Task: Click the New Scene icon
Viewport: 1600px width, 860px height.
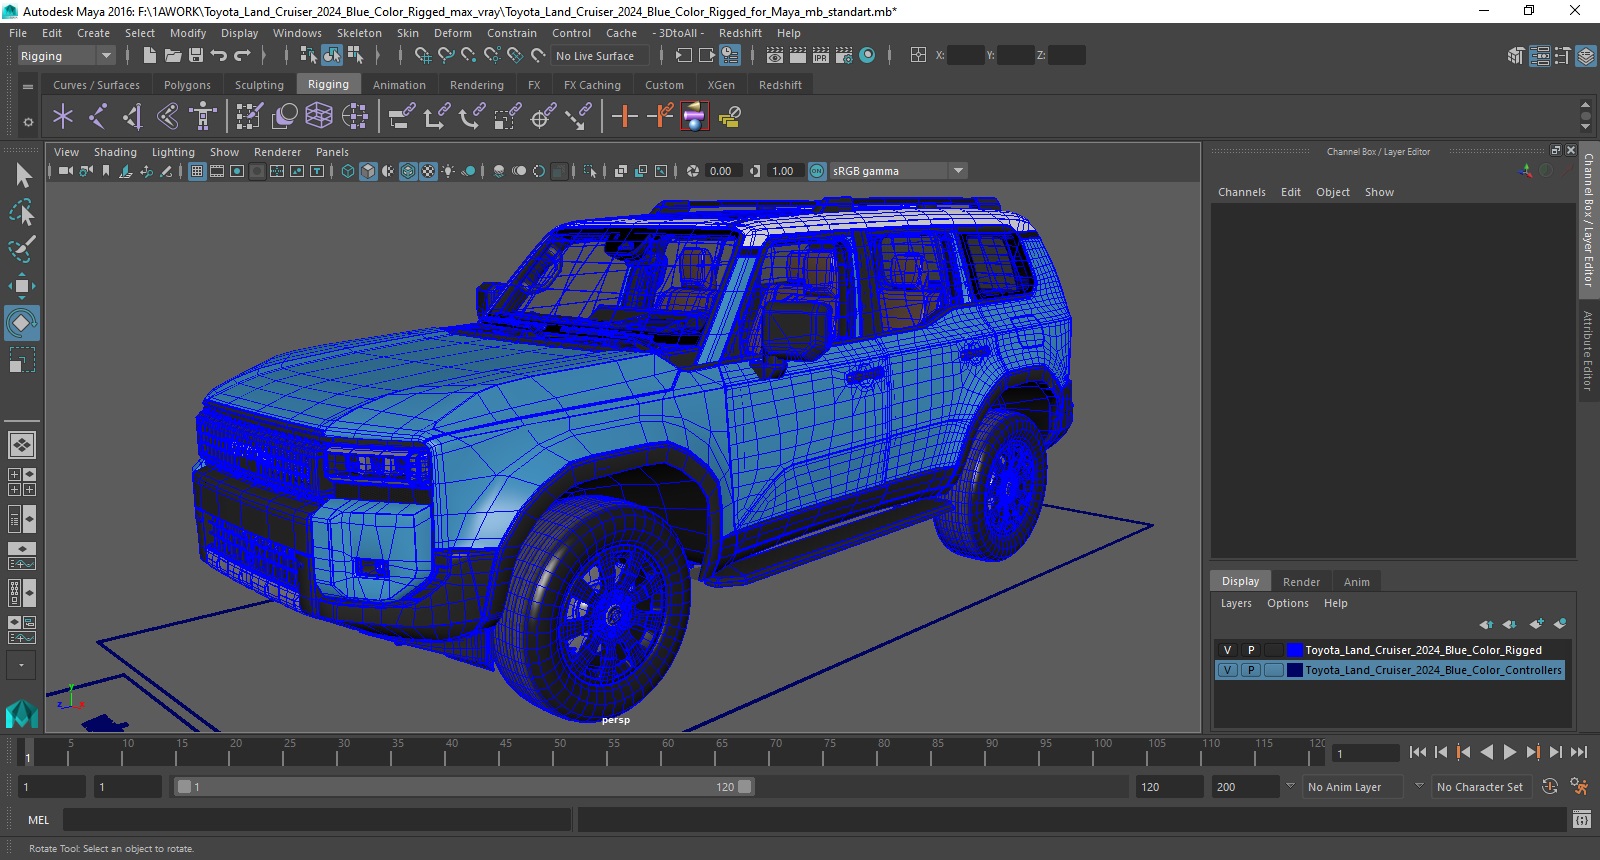Action: [x=149, y=56]
